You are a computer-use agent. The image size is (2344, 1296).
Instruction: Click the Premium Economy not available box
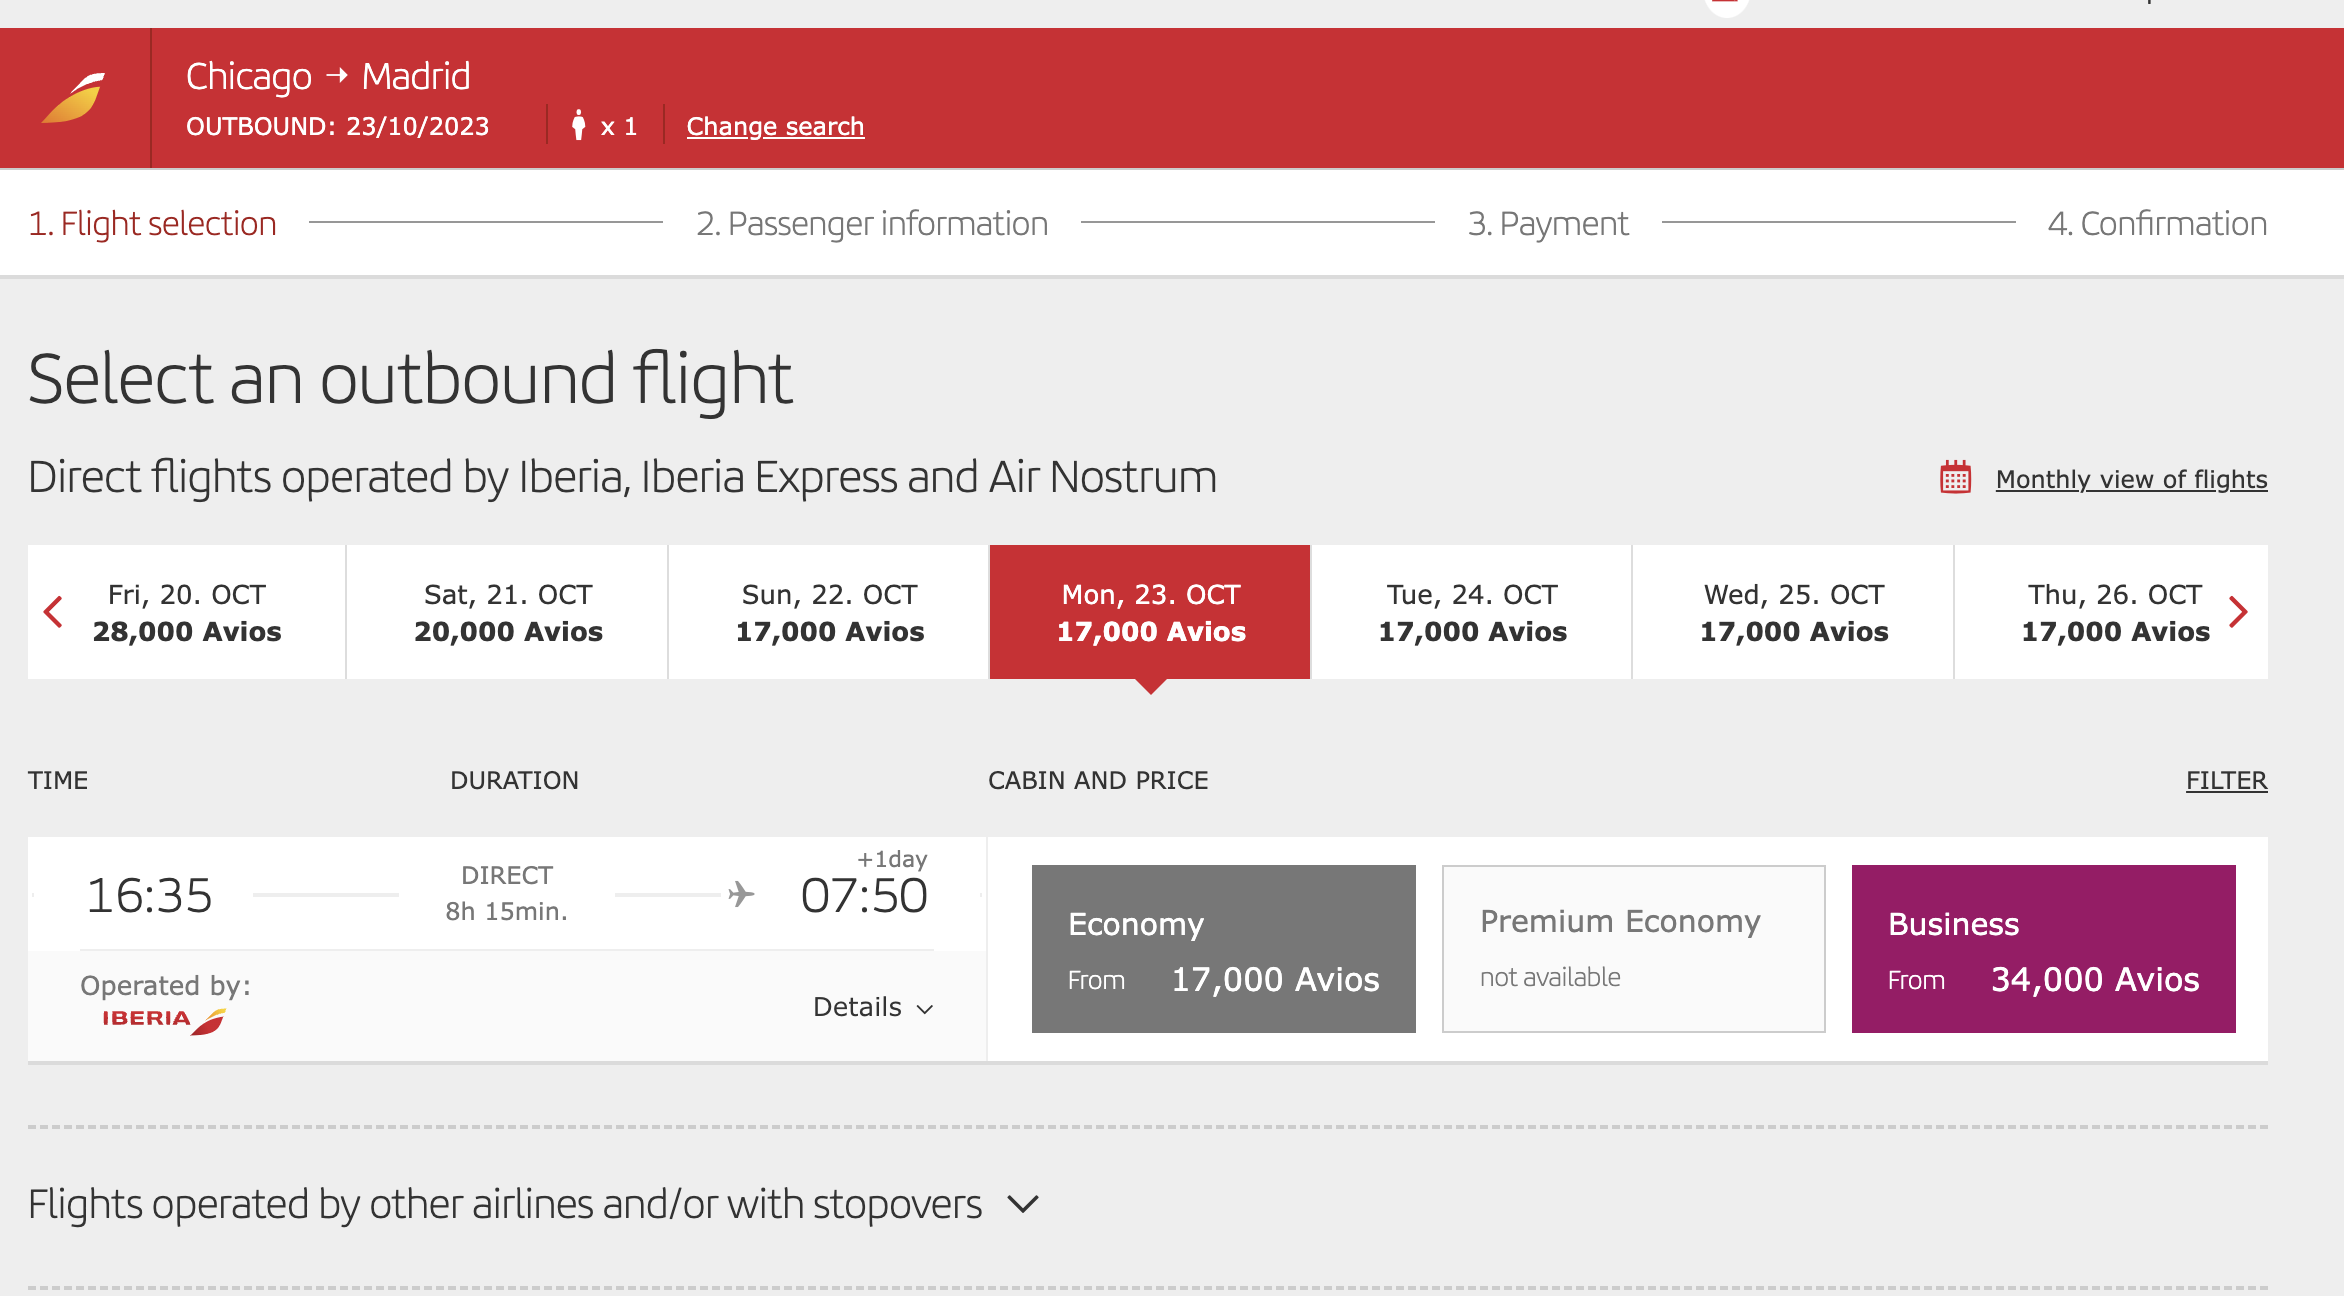tap(1634, 949)
